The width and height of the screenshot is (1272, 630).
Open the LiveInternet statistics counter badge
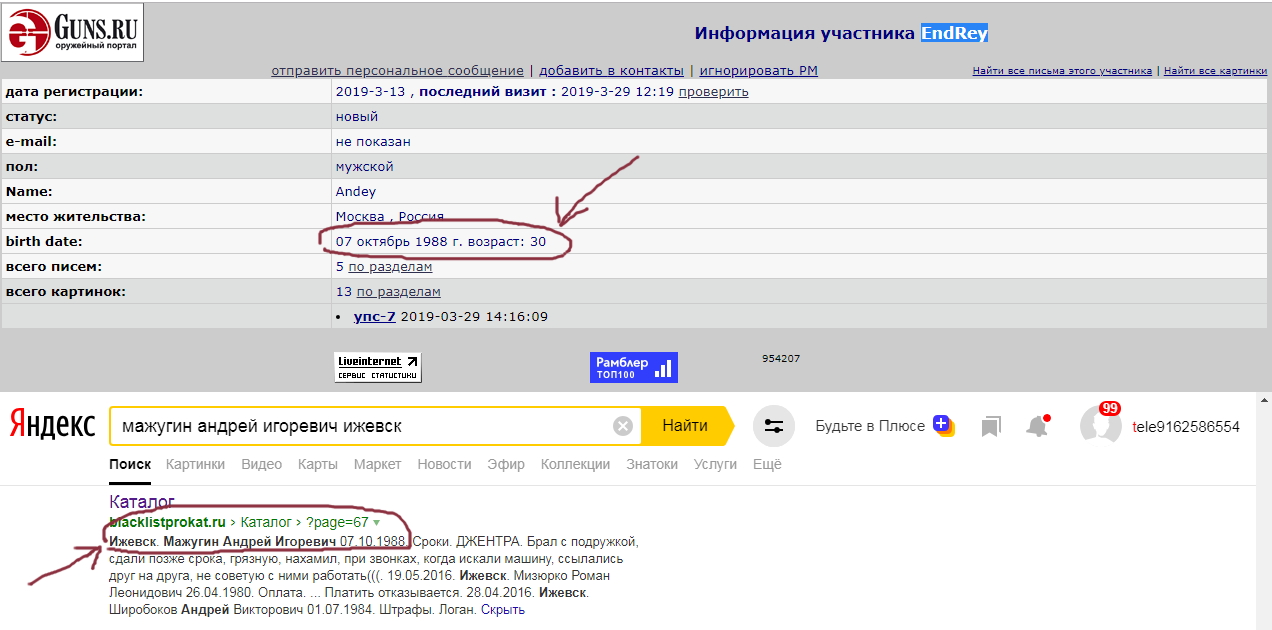[377, 367]
